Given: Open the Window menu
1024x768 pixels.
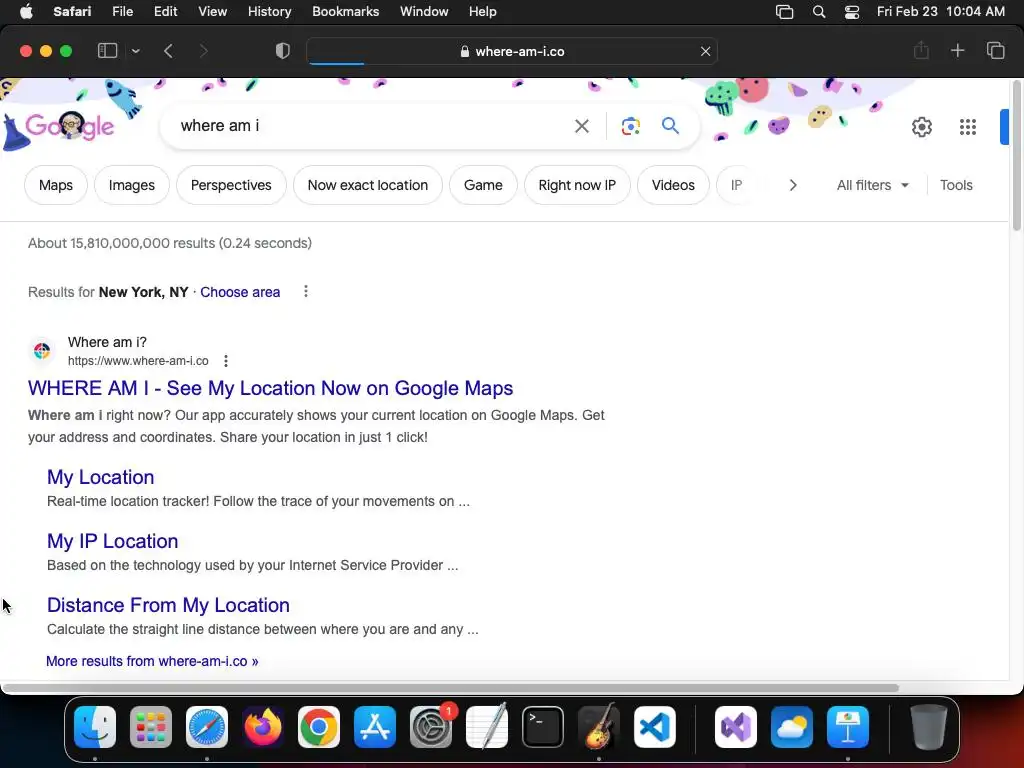Looking at the screenshot, I should tap(424, 12).
